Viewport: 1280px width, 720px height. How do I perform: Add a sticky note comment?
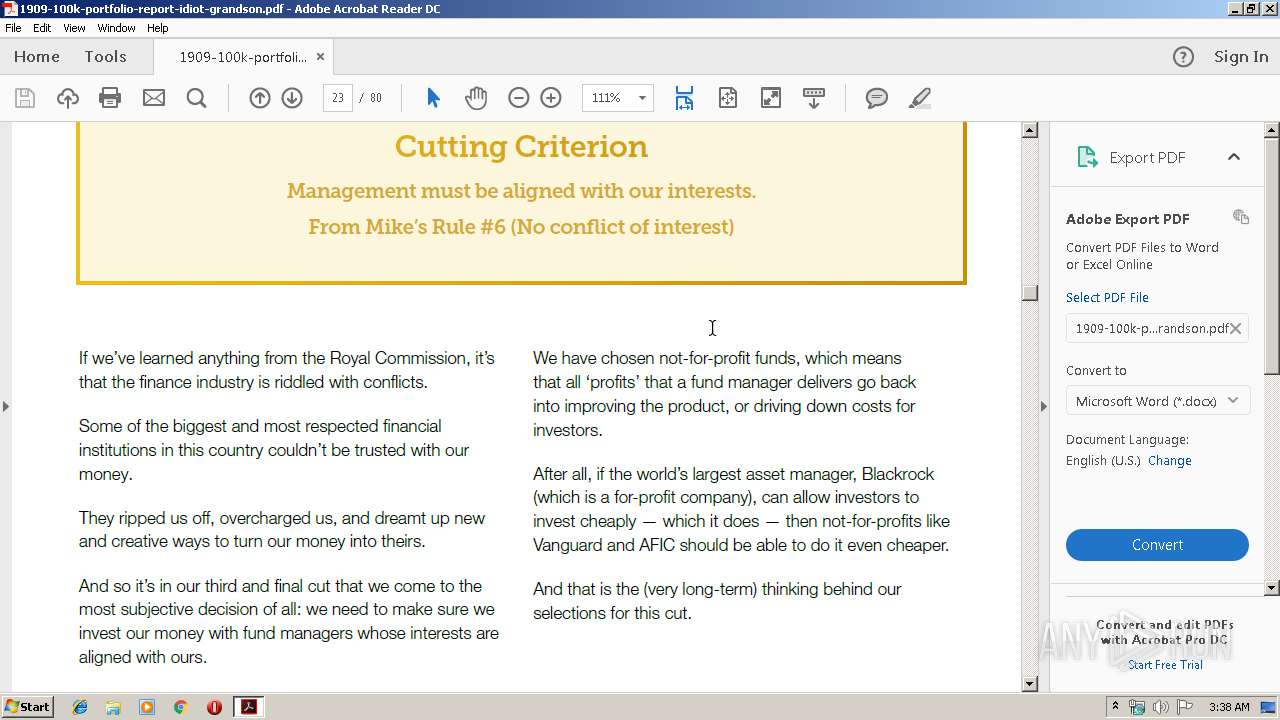coord(877,98)
